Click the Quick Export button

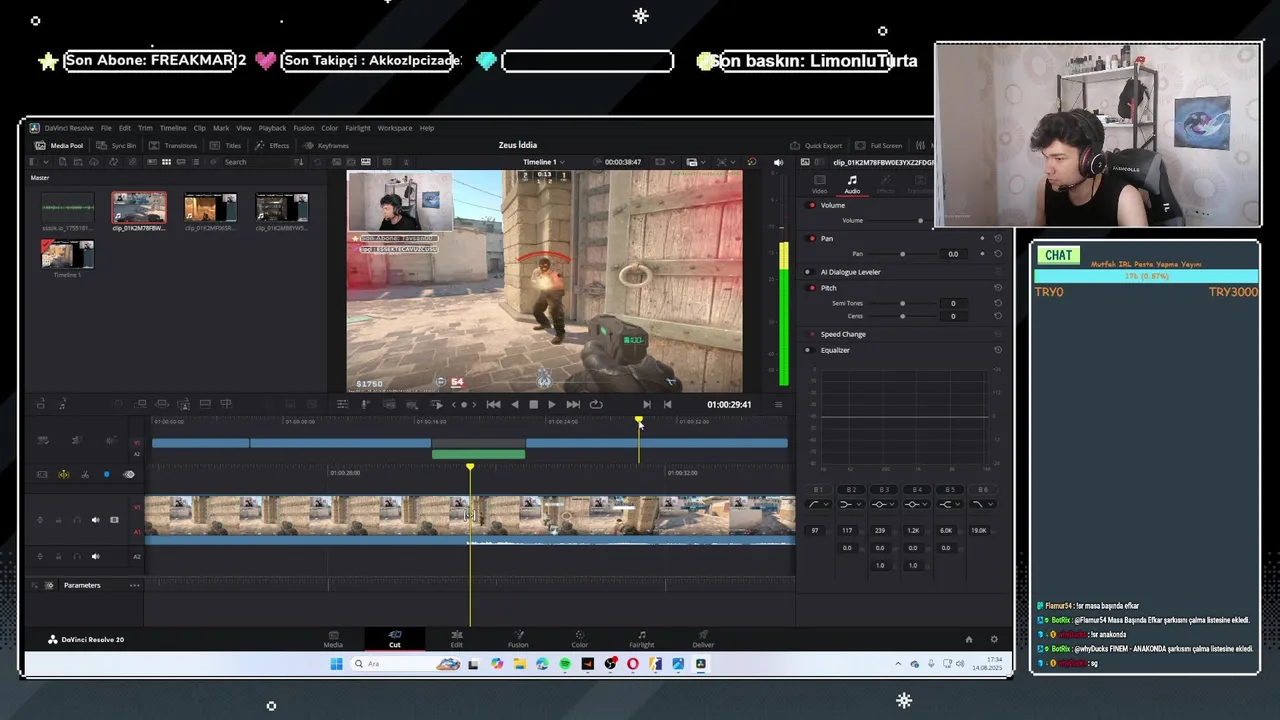tap(816, 145)
